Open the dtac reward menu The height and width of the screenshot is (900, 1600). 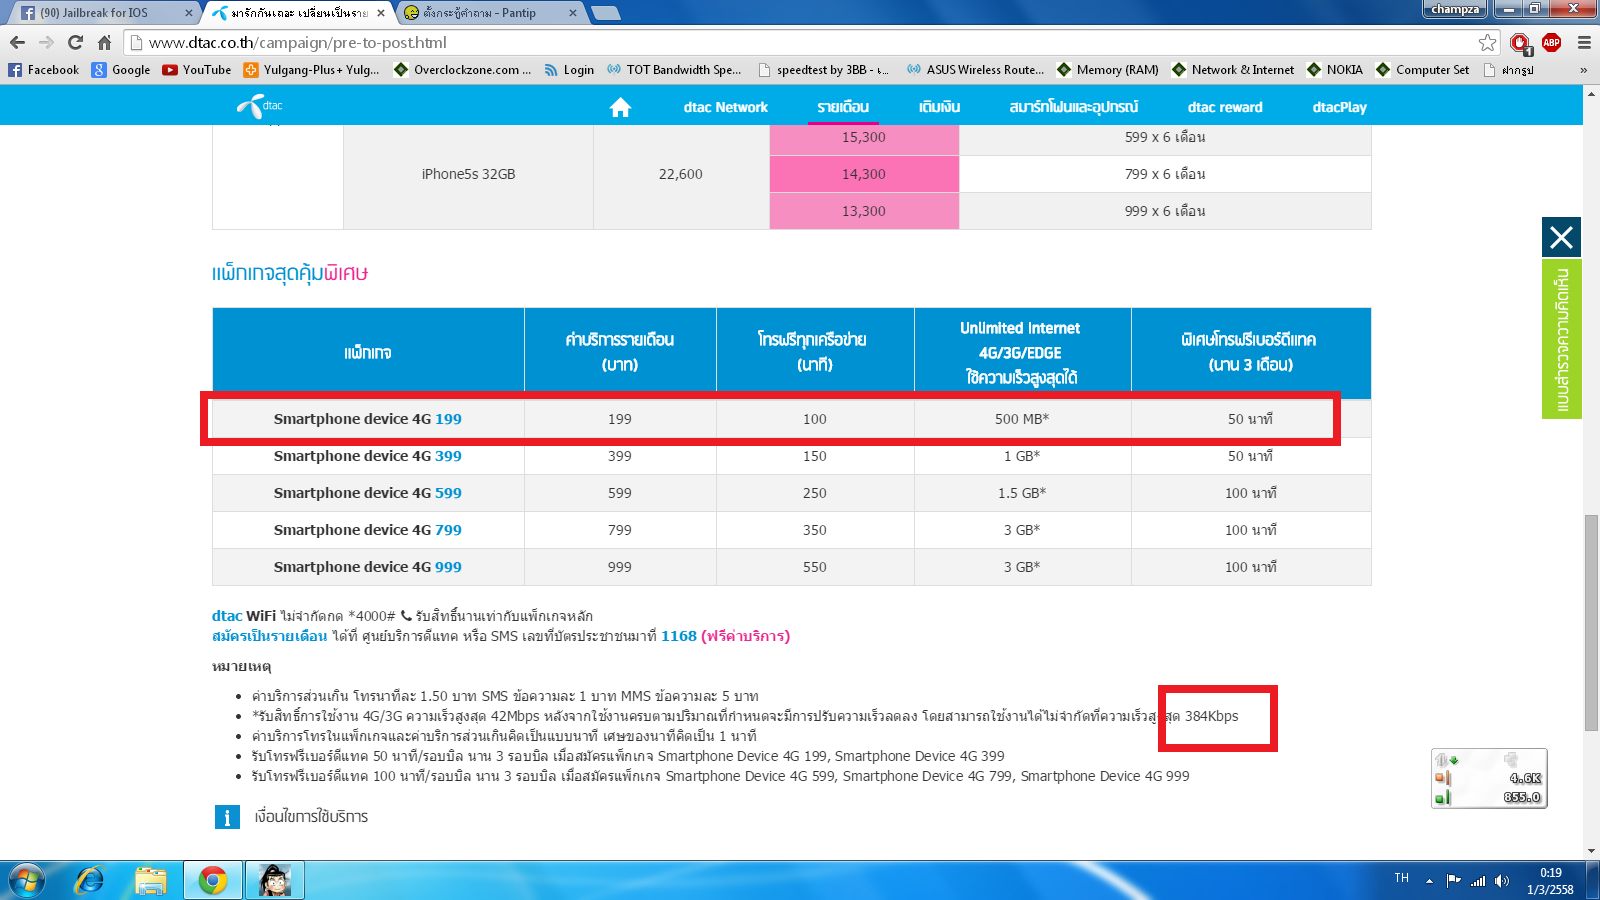tap(1225, 107)
